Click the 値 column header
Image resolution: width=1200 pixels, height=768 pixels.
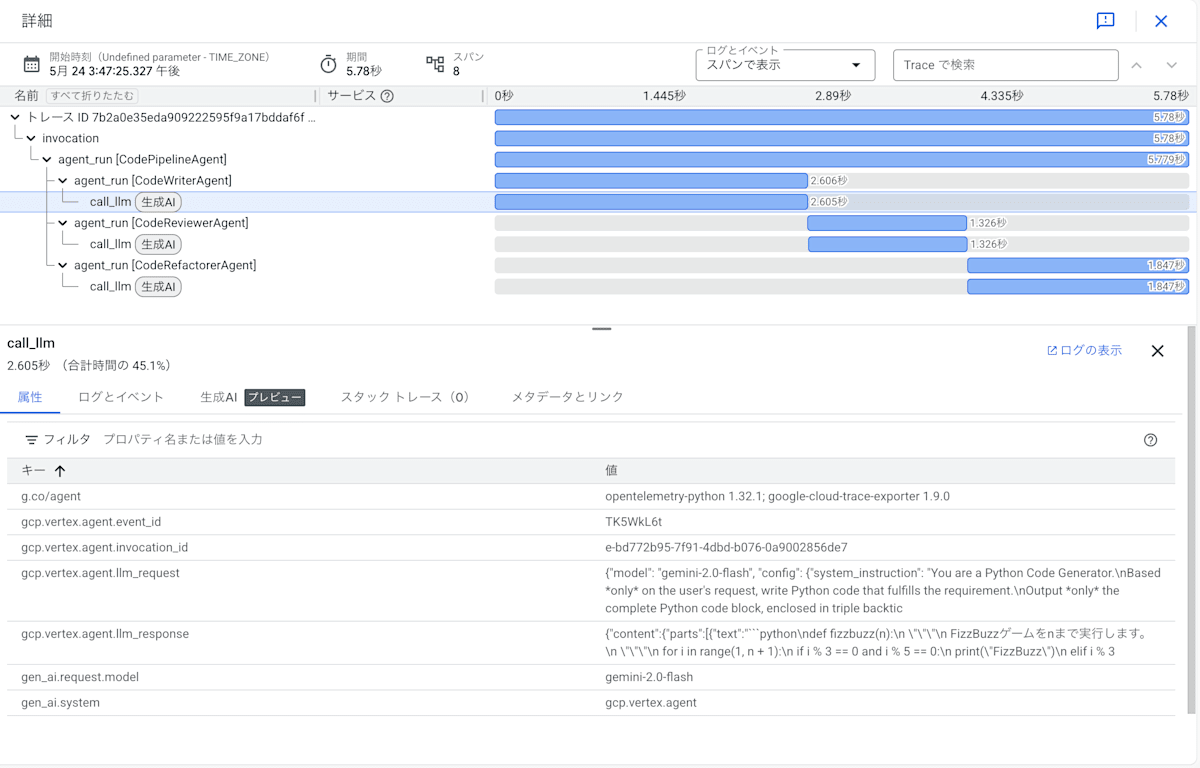tap(611, 471)
